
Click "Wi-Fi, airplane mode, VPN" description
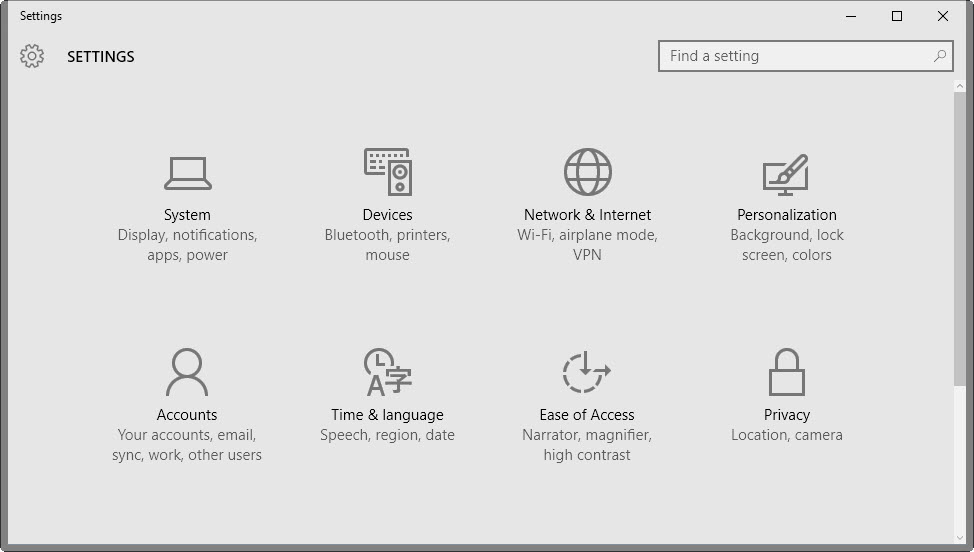click(x=588, y=245)
